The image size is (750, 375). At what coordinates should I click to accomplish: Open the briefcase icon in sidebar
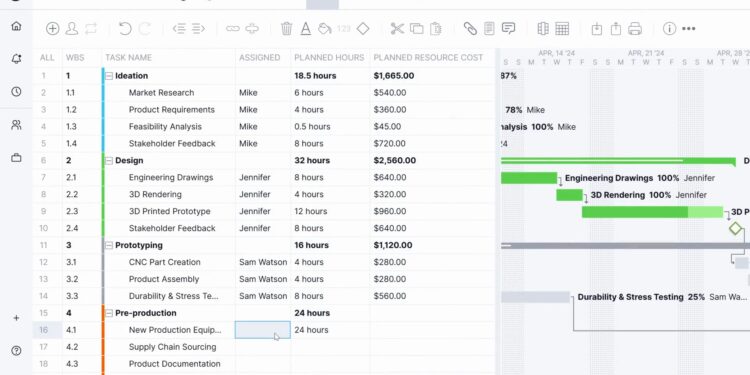click(x=16, y=158)
